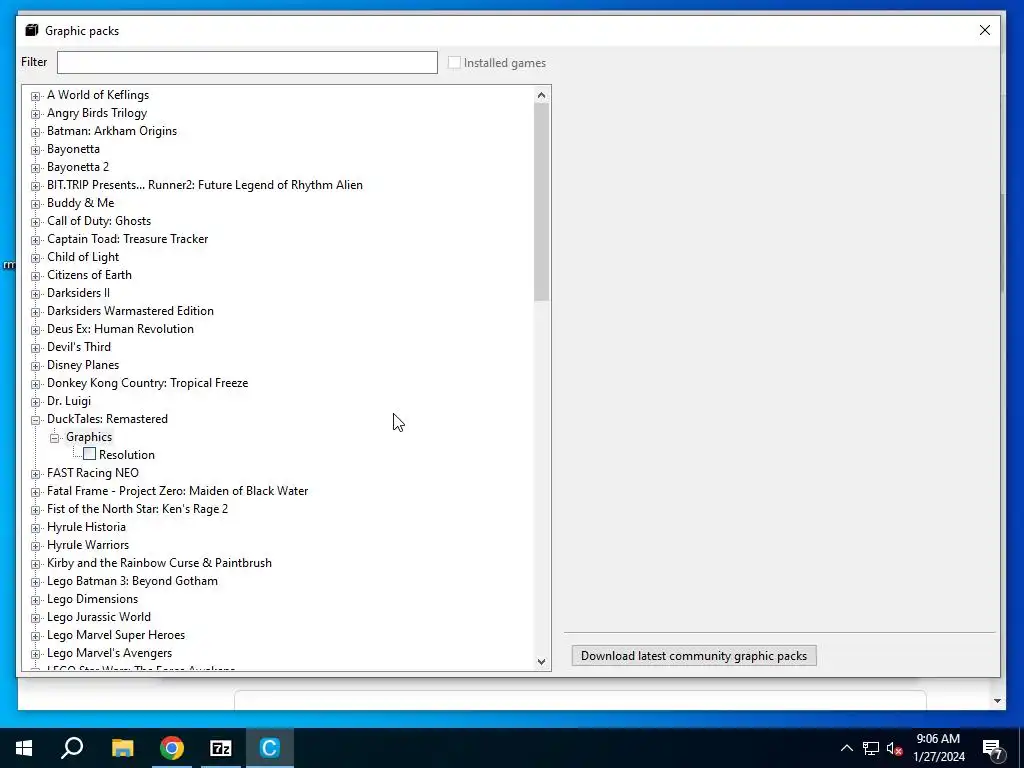Select Fatal Frame - Project Zero entry

[177, 491]
